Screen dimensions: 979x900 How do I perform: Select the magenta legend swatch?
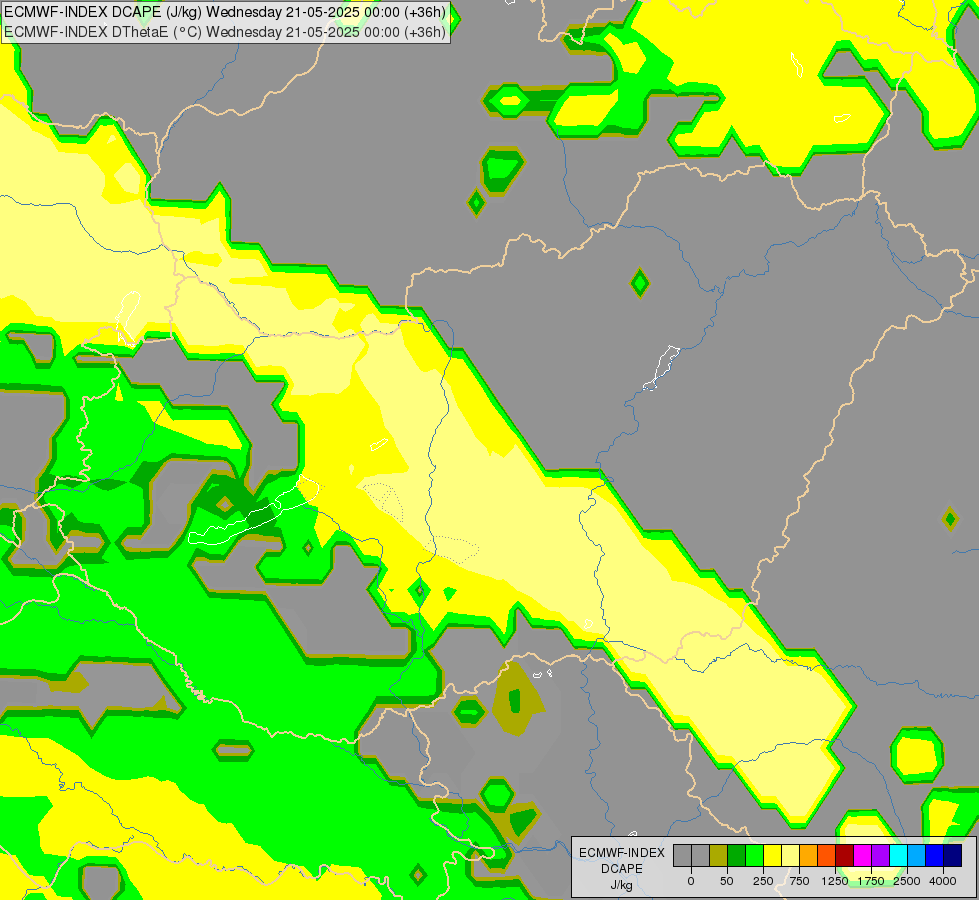[863, 855]
